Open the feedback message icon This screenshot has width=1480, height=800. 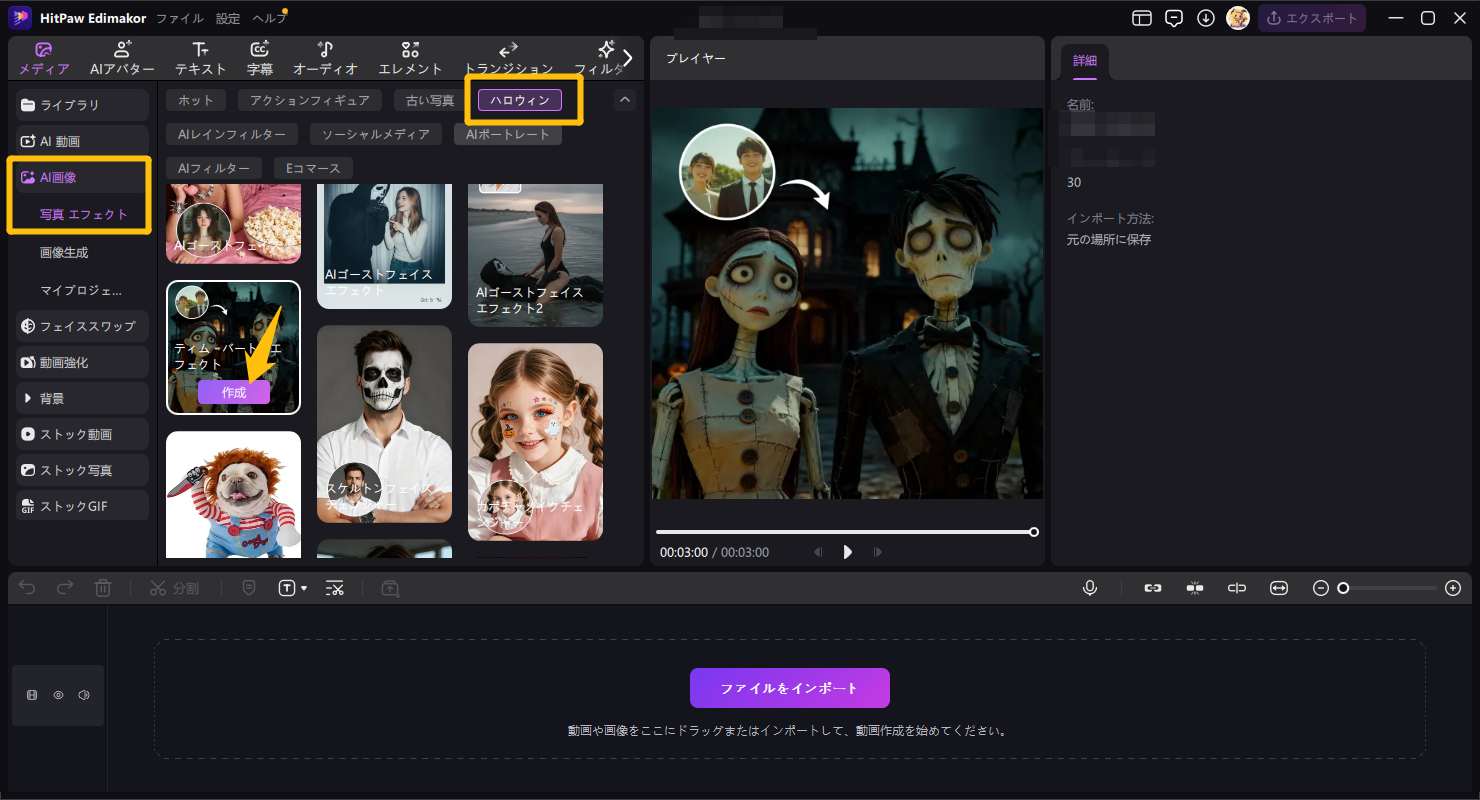[1174, 18]
